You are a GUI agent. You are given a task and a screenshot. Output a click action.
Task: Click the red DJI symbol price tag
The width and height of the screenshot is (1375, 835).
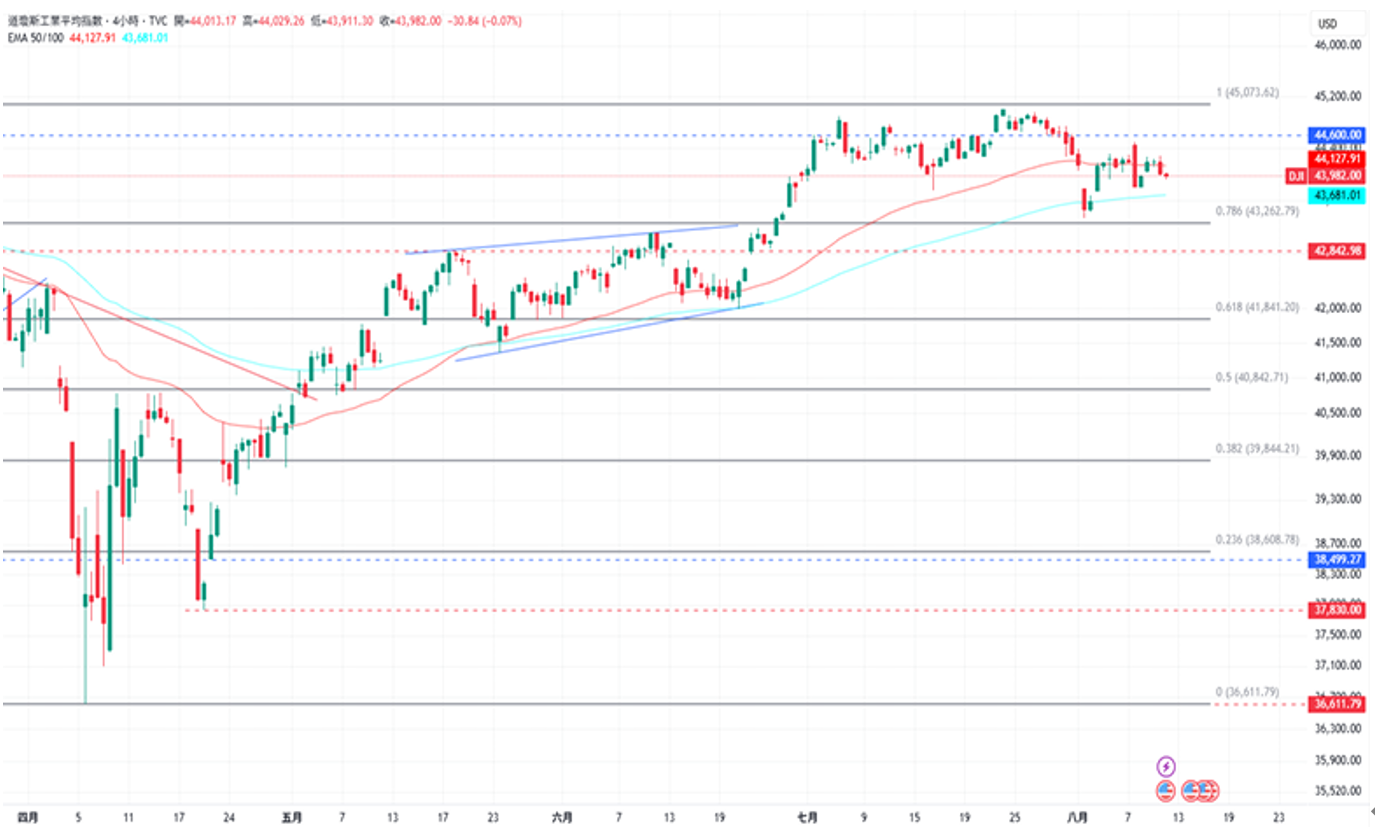tap(1296, 176)
